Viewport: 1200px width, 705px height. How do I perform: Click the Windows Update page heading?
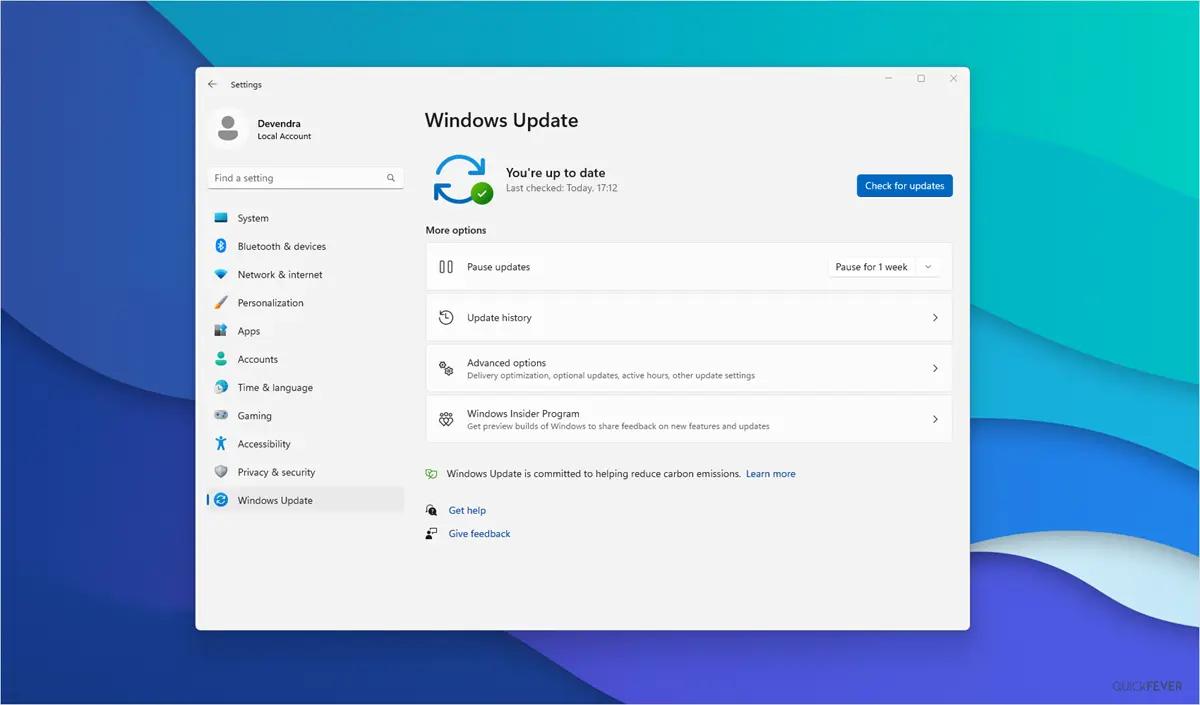501,121
